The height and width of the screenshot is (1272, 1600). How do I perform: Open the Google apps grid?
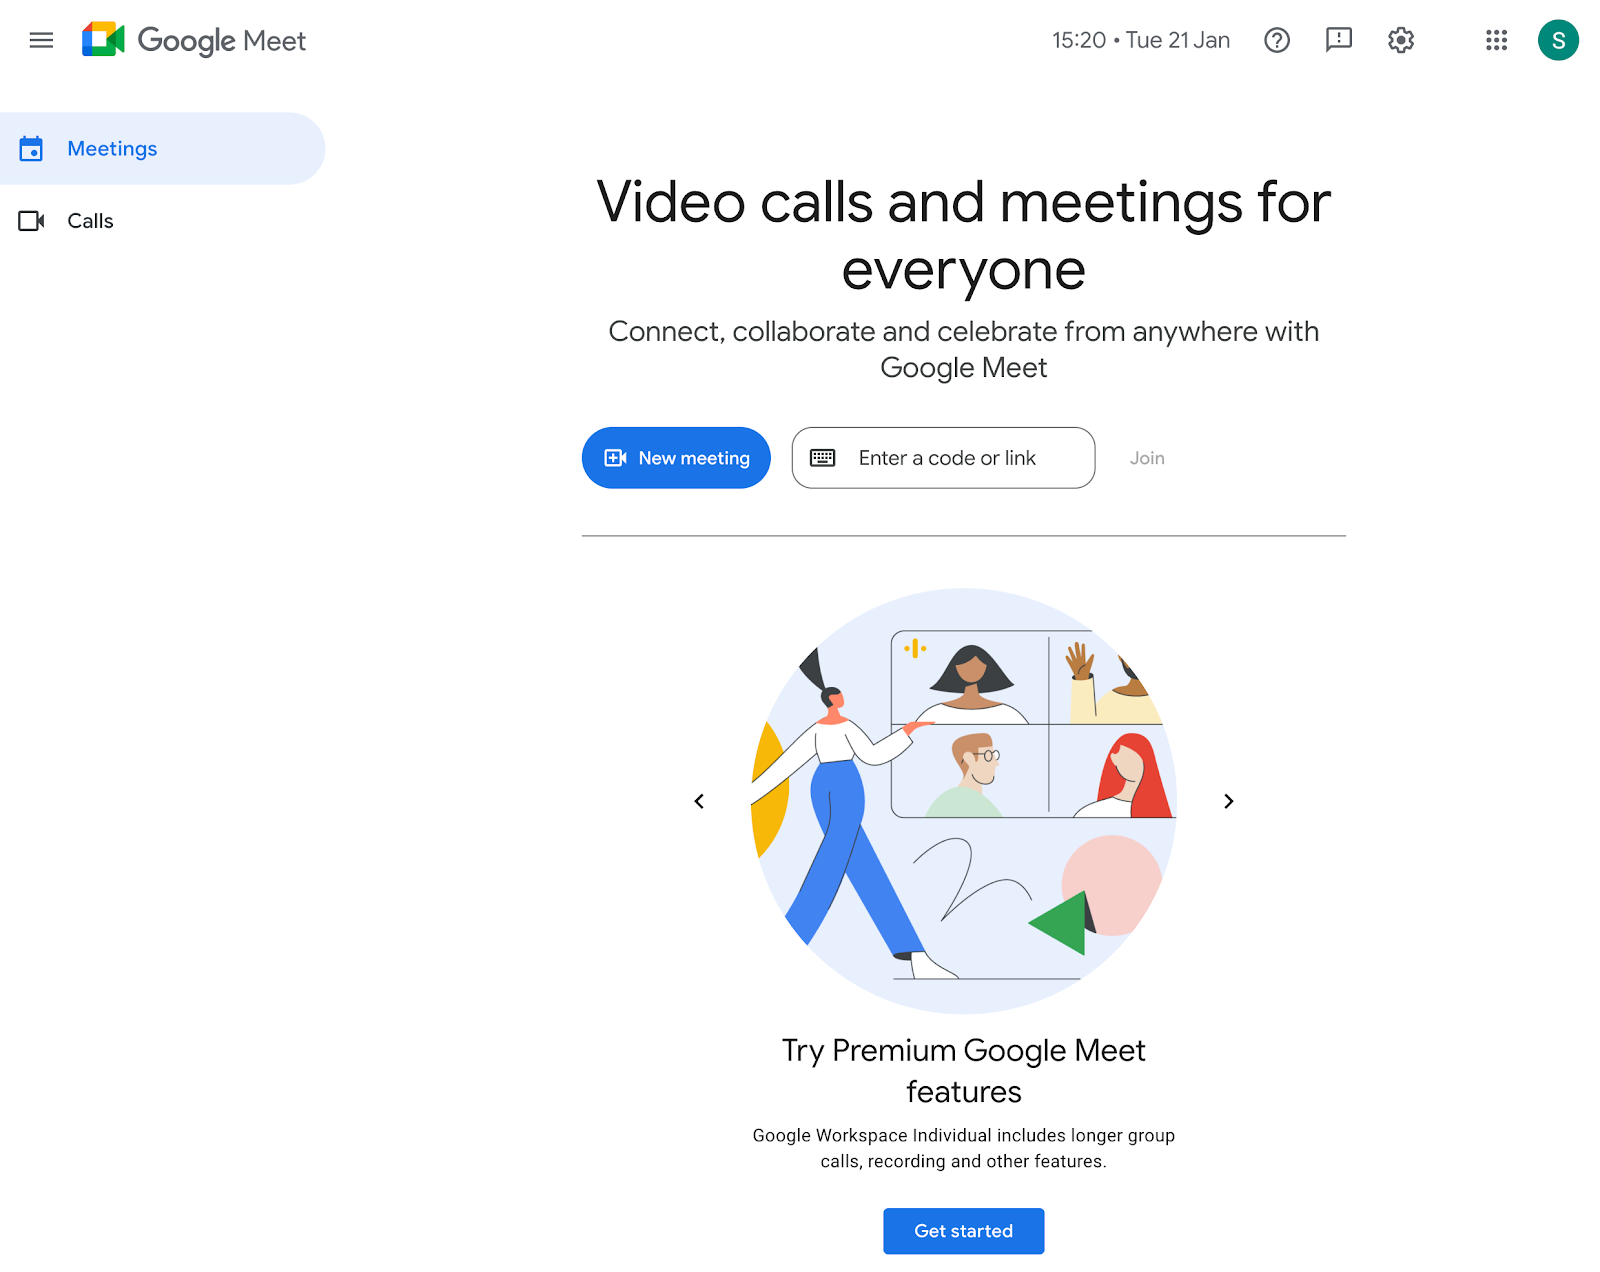tap(1496, 40)
